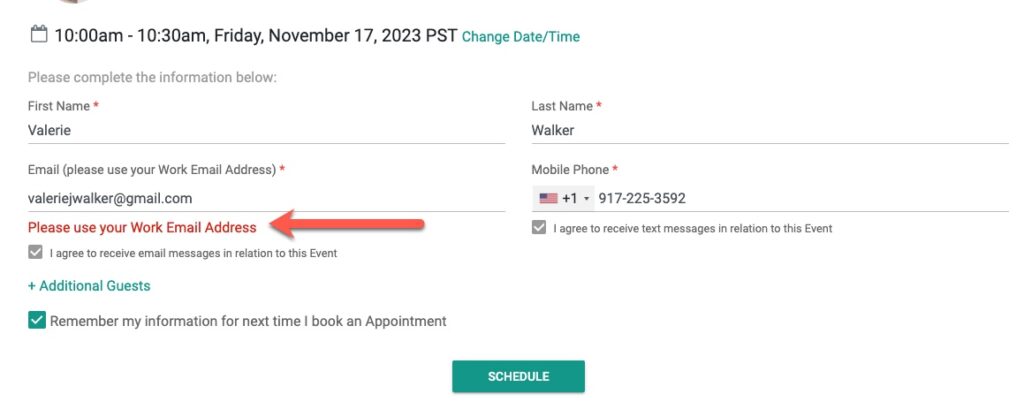The height and width of the screenshot is (417, 1024).
Task: Click the Remember my information label text
Action: pyautogui.click(x=248, y=321)
